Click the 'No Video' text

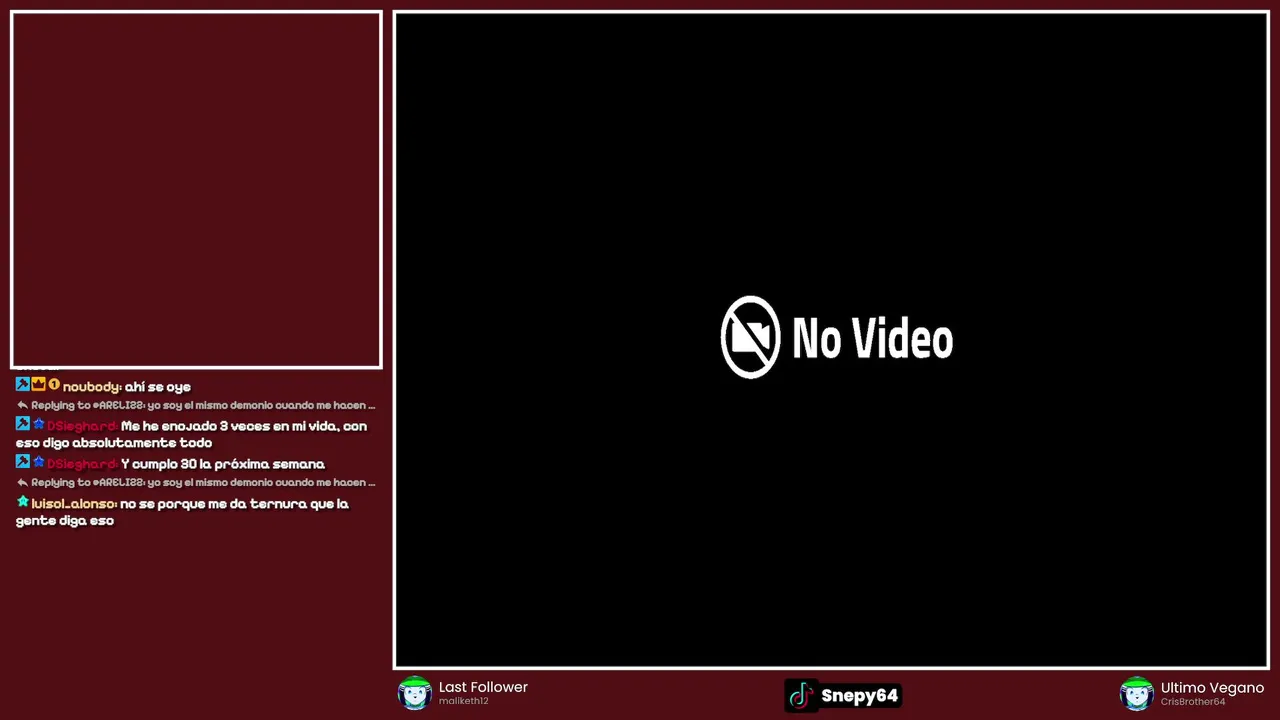pos(872,338)
